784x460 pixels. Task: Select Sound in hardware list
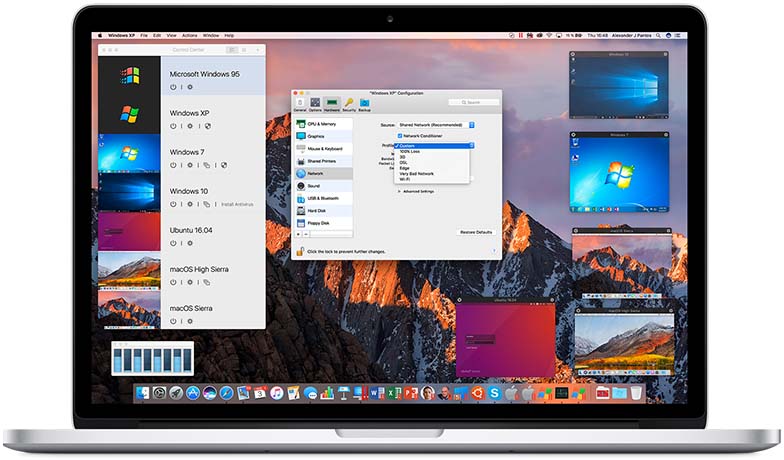click(324, 186)
